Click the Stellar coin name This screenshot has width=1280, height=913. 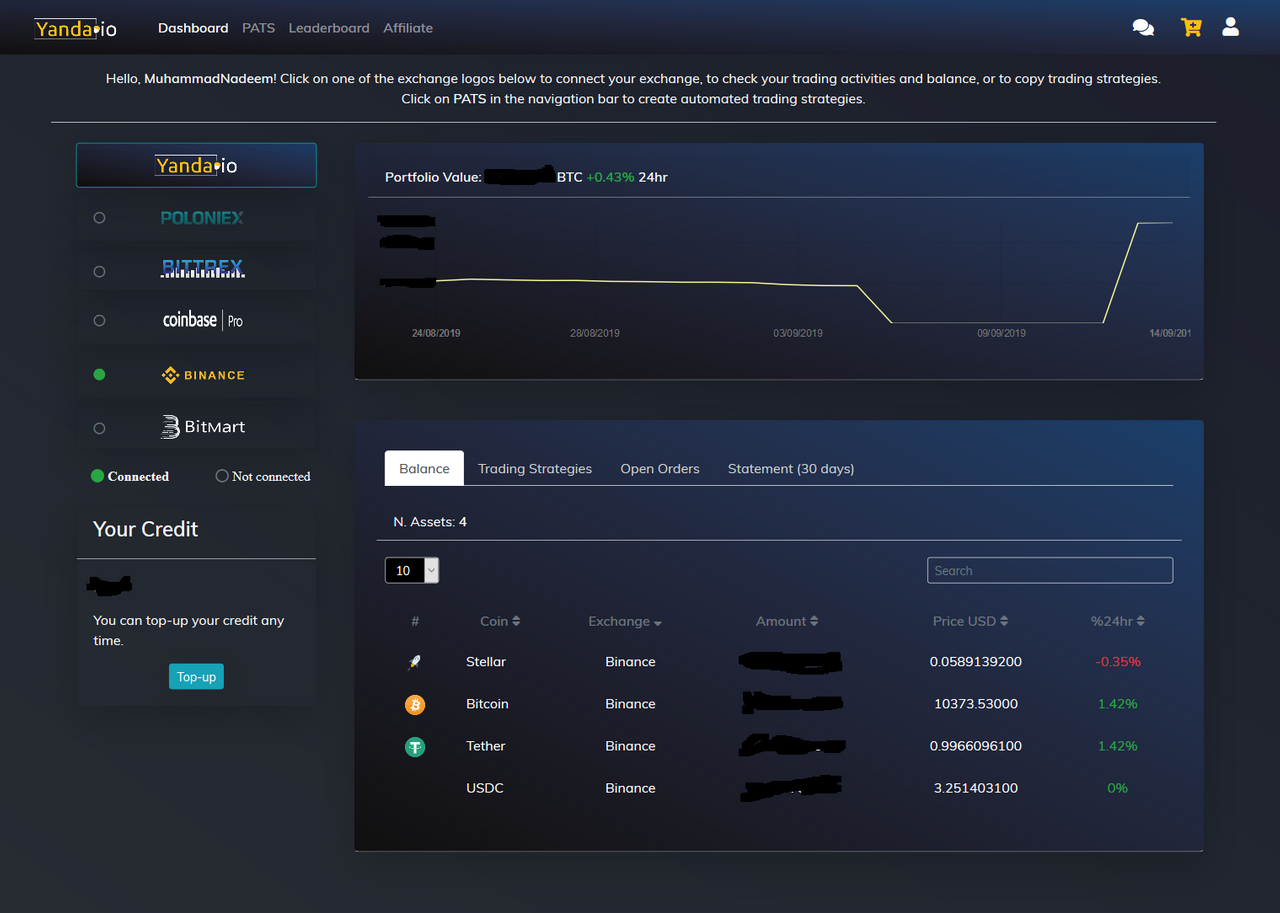point(486,662)
